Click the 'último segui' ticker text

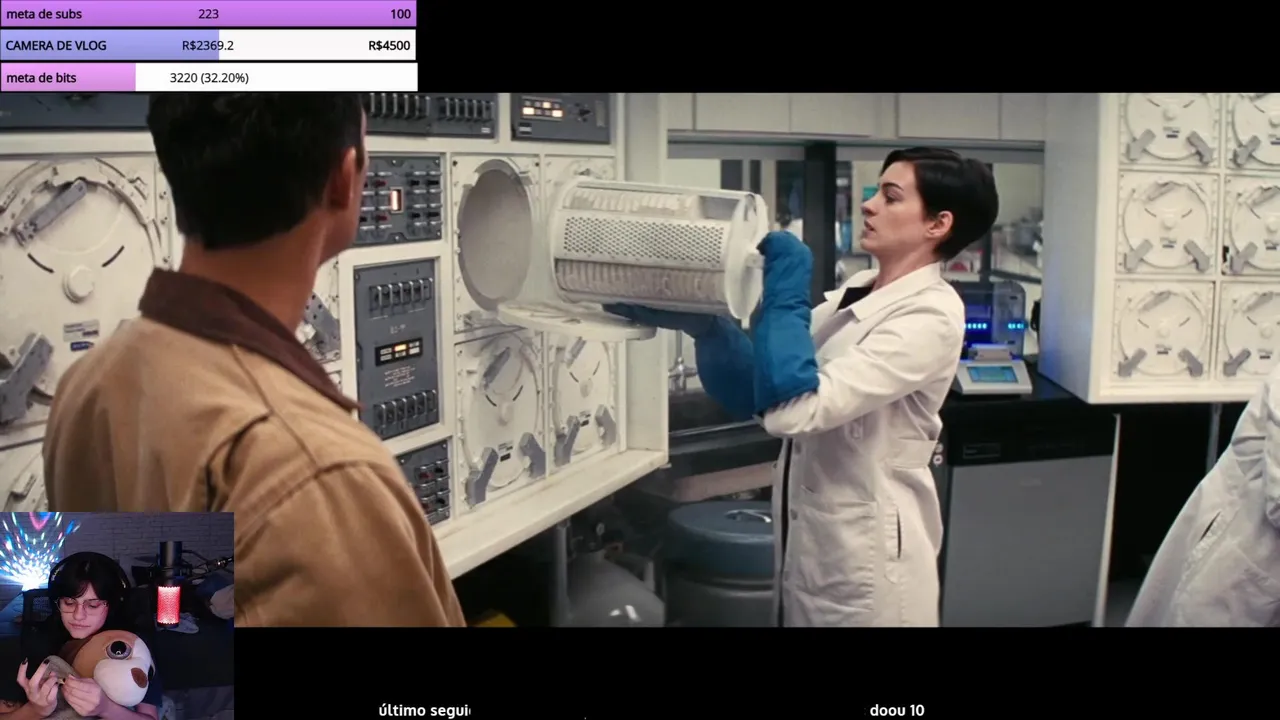[424, 710]
